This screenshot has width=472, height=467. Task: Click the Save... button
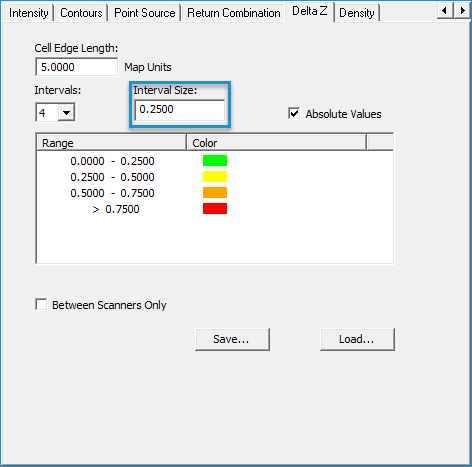[x=232, y=339]
